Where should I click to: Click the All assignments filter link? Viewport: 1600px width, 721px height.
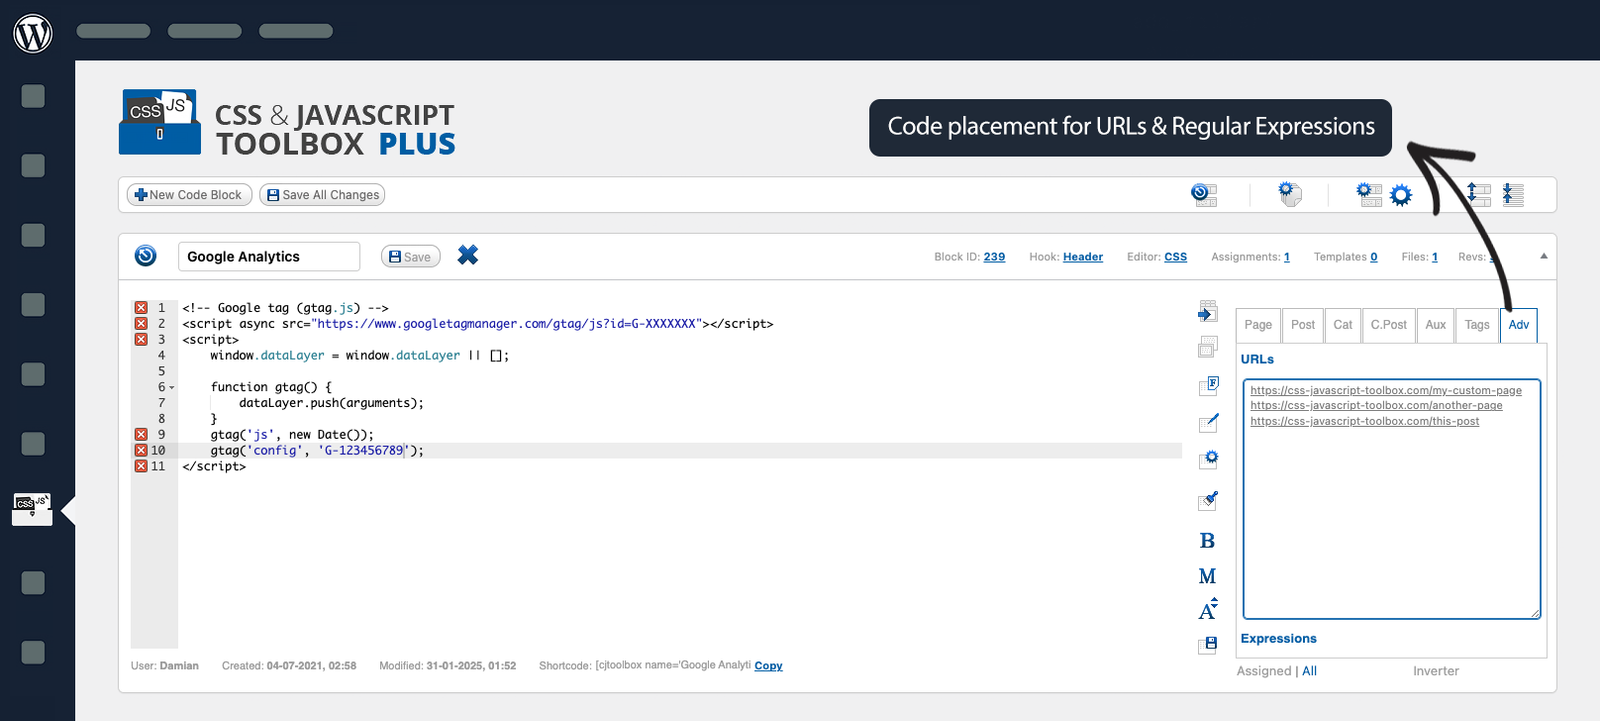coord(1310,671)
